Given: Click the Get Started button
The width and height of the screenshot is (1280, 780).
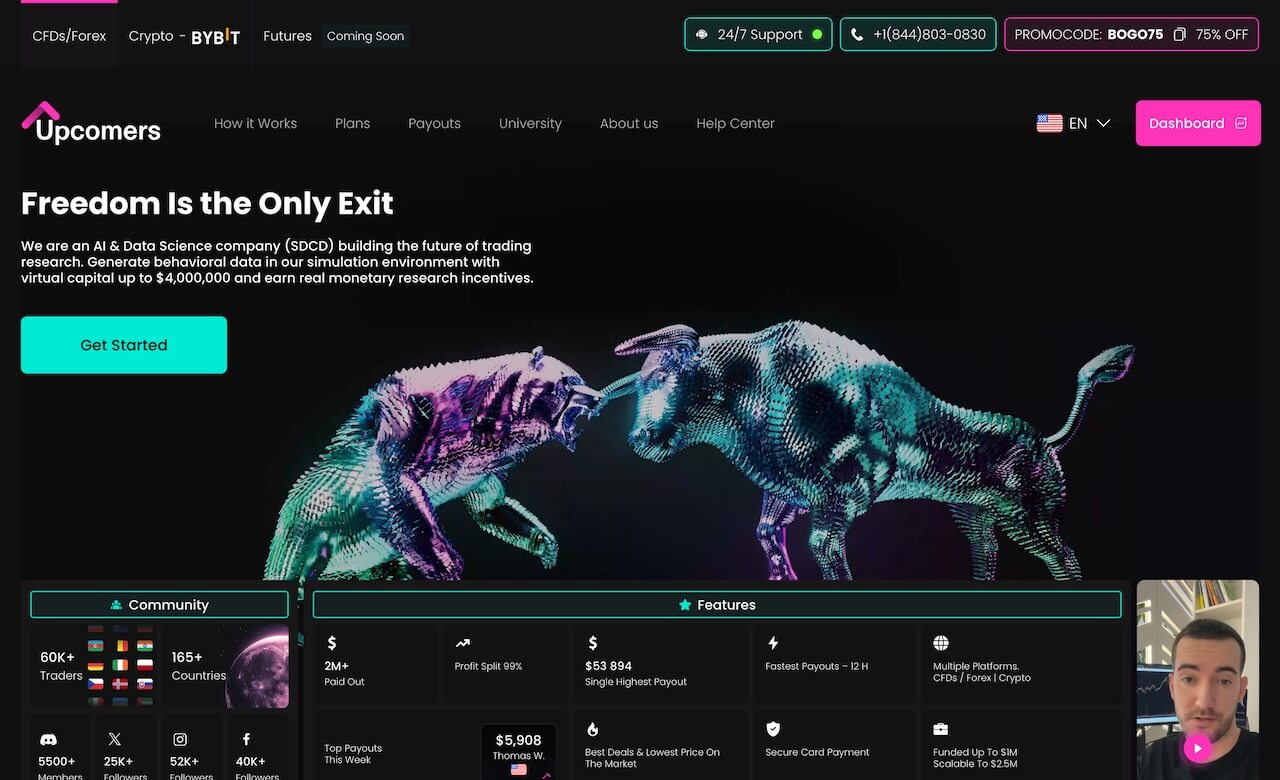Looking at the screenshot, I should coord(124,345).
